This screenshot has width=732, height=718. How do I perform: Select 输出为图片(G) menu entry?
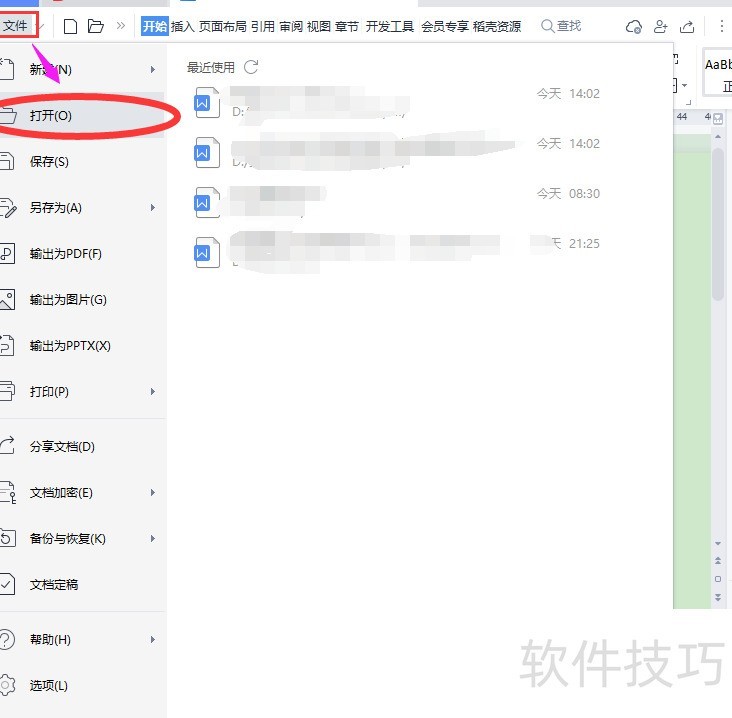click(82, 299)
